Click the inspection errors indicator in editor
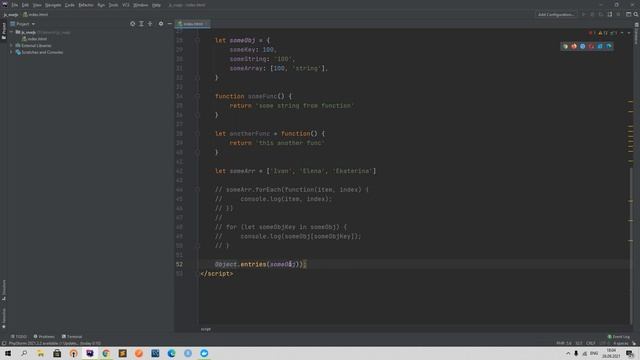640x360 pixels. coord(592,33)
